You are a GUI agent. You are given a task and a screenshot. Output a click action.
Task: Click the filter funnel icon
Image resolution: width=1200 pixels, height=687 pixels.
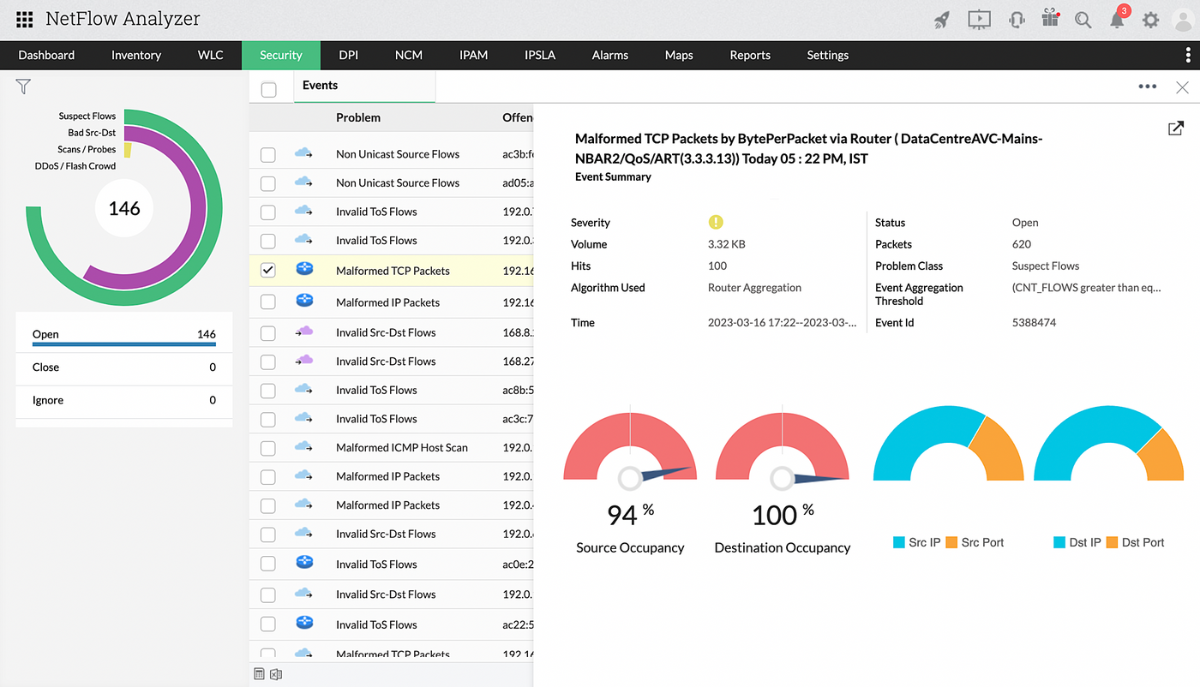(x=23, y=87)
